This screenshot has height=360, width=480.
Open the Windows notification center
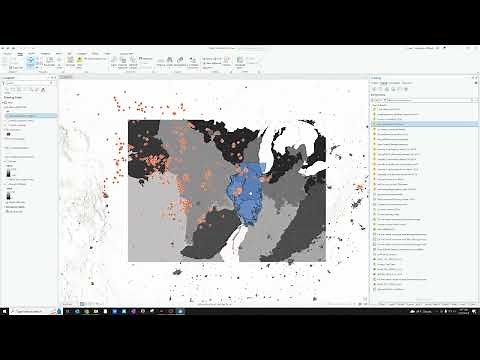(x=474, y=311)
